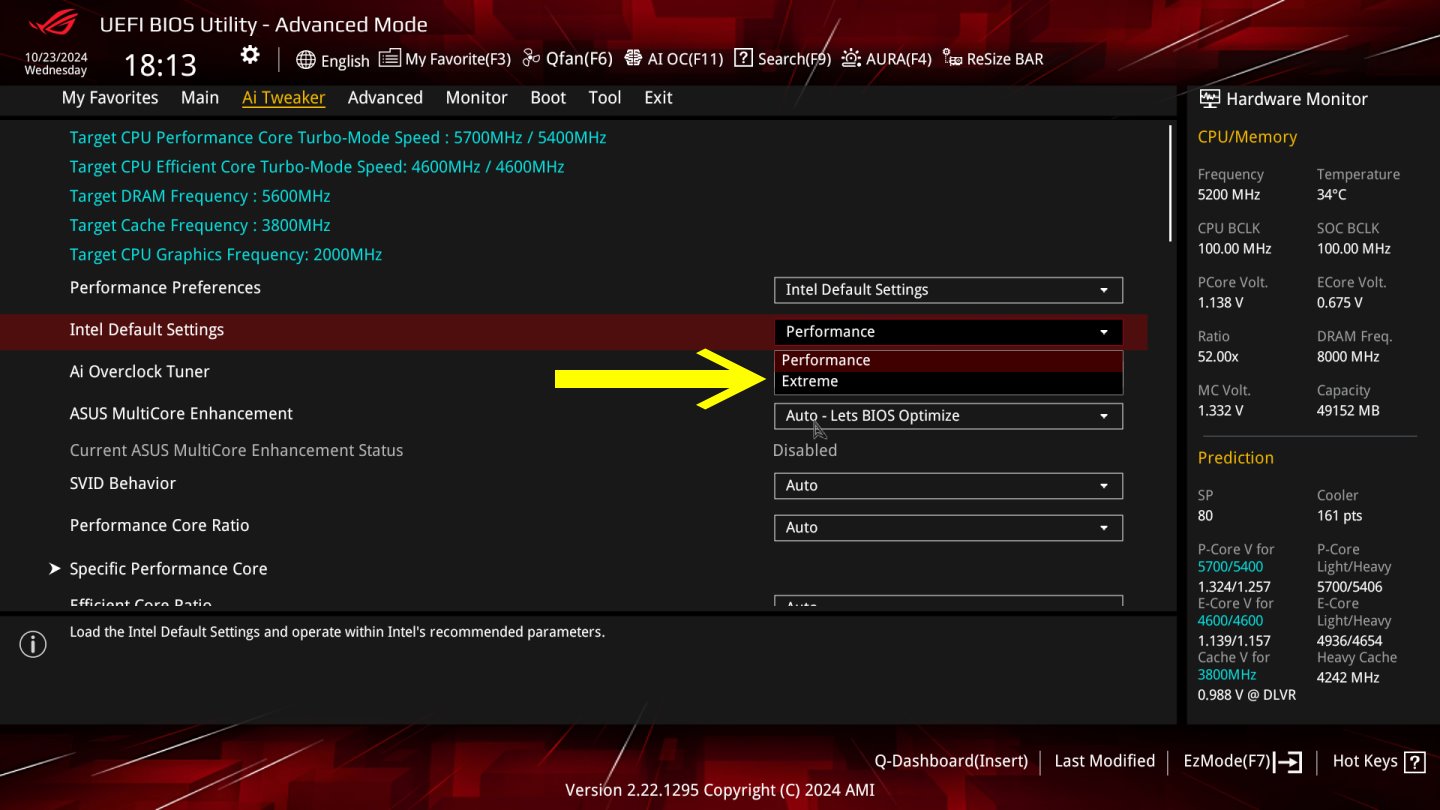The image size is (1440, 810).
Task: Open the Exit tab
Action: click(658, 97)
